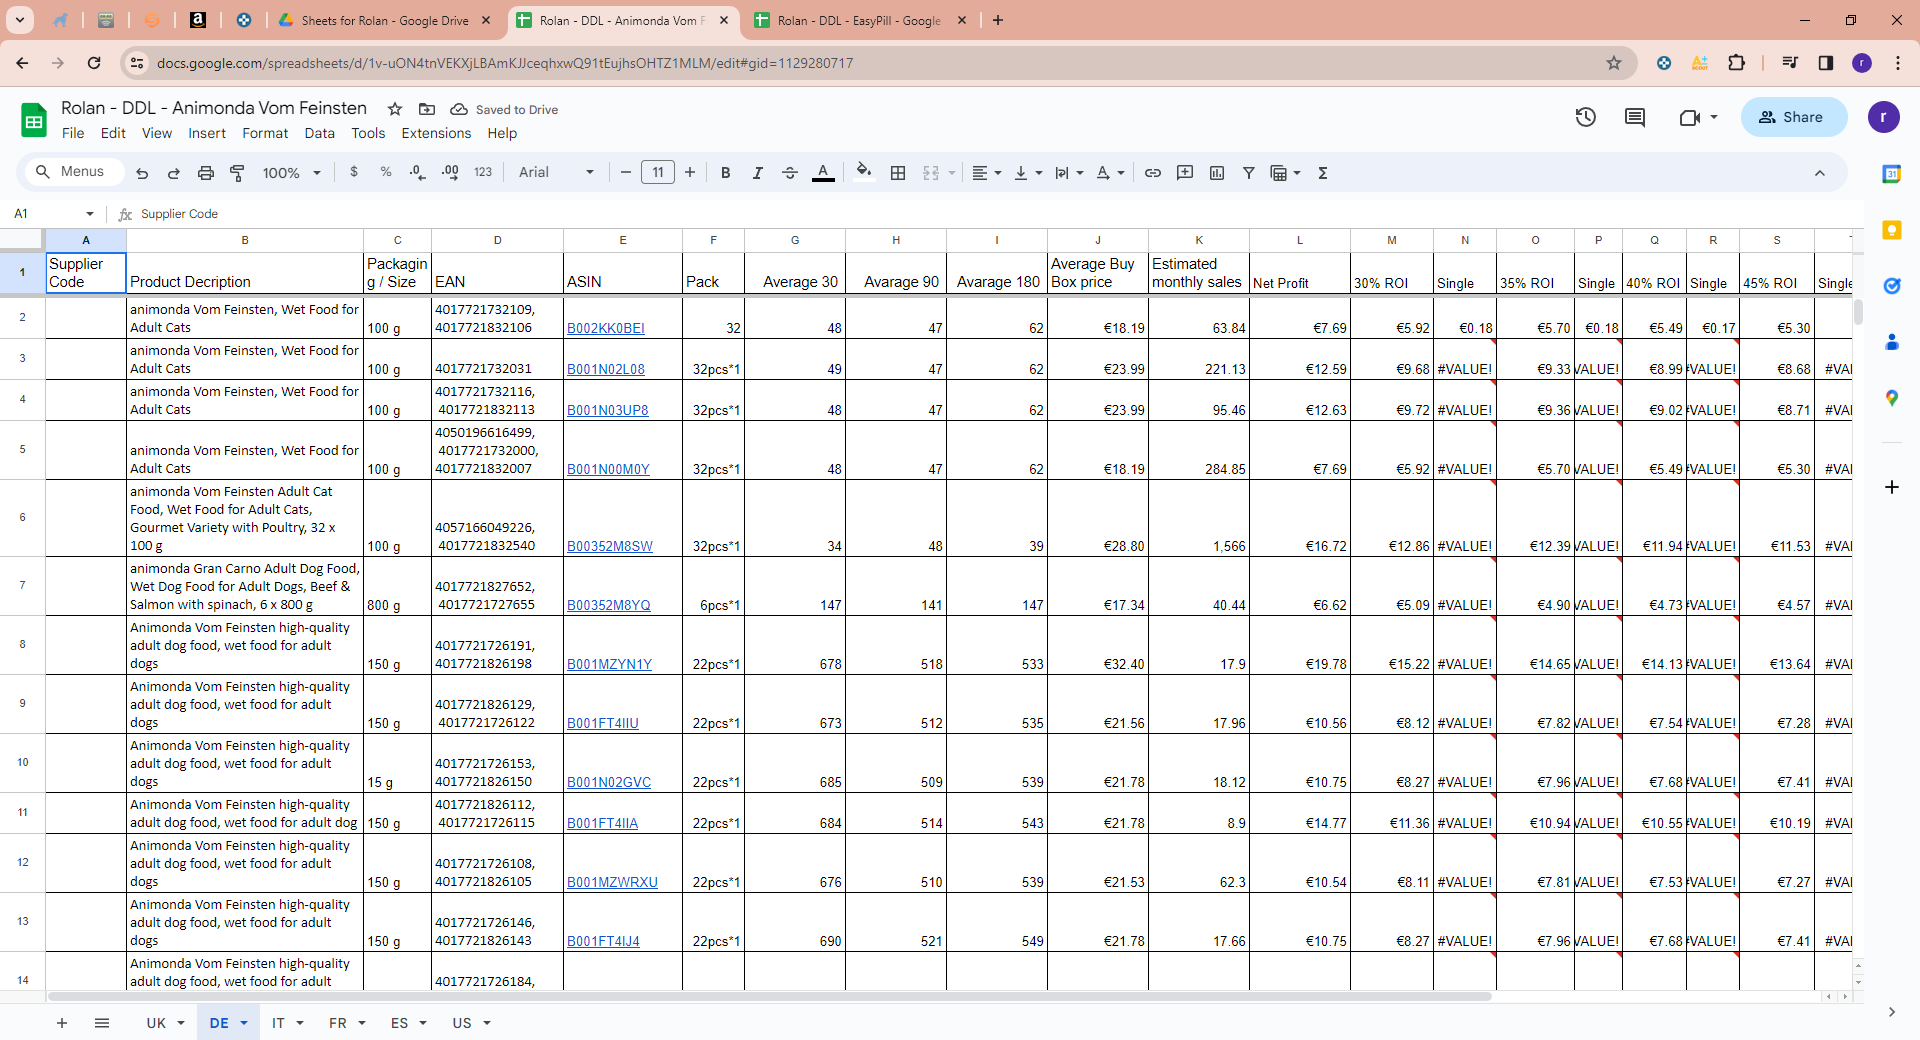Open the Arial font dropdown
The image size is (1920, 1040).
[x=556, y=172]
